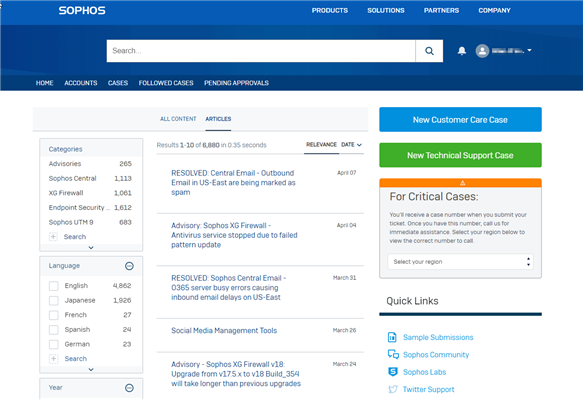The width and height of the screenshot is (583, 400).
Task: Open advisory on Antivirus service stopped
Action: tap(234, 235)
